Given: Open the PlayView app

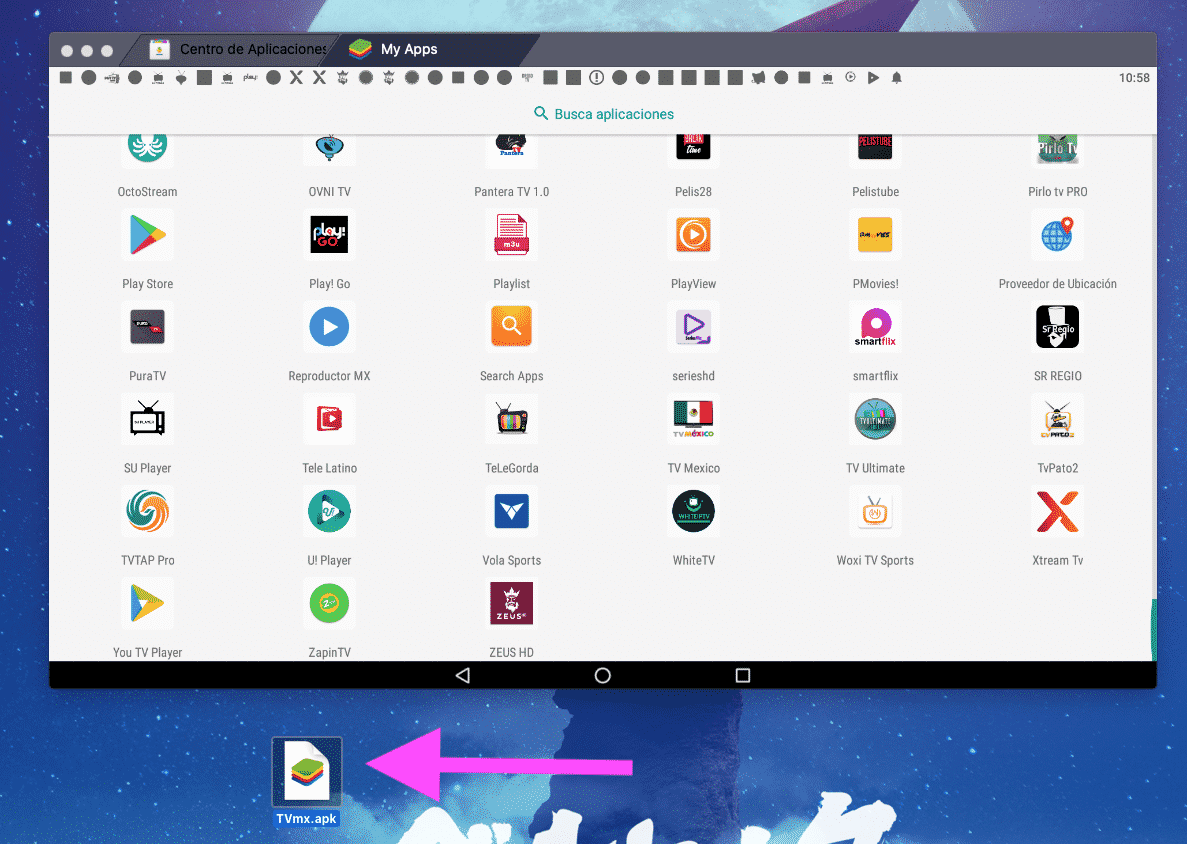Looking at the screenshot, I should pos(693,235).
